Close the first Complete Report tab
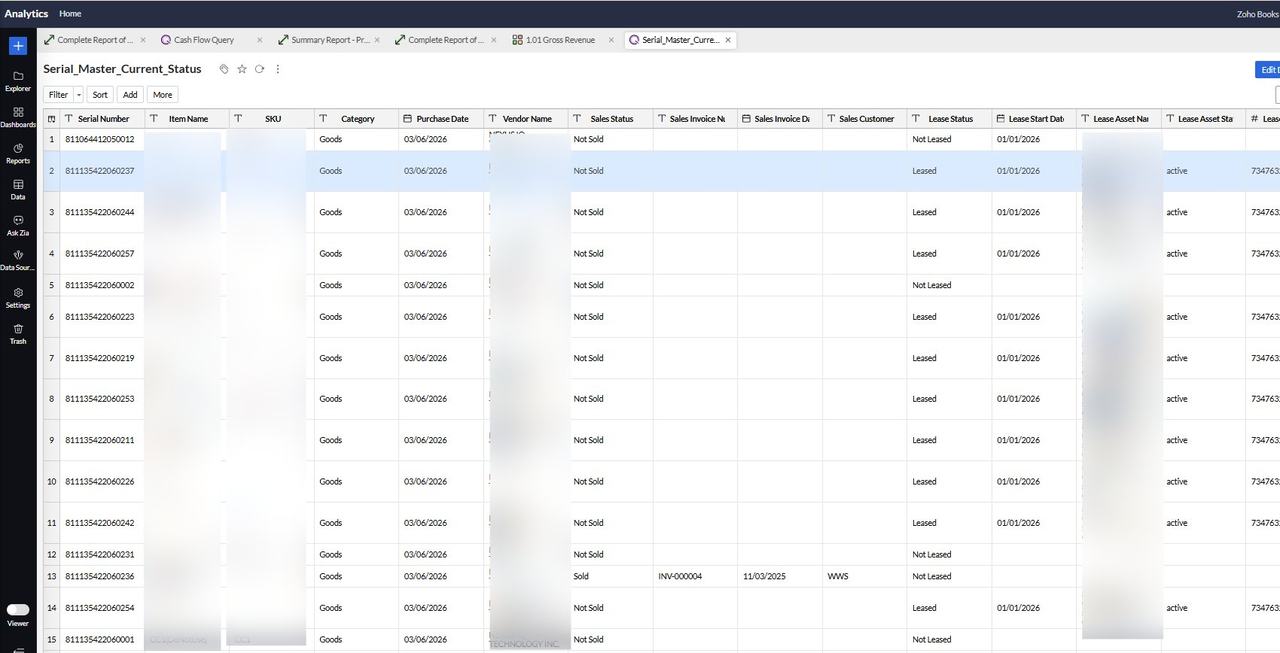The image size is (1280, 653). click(x=143, y=40)
